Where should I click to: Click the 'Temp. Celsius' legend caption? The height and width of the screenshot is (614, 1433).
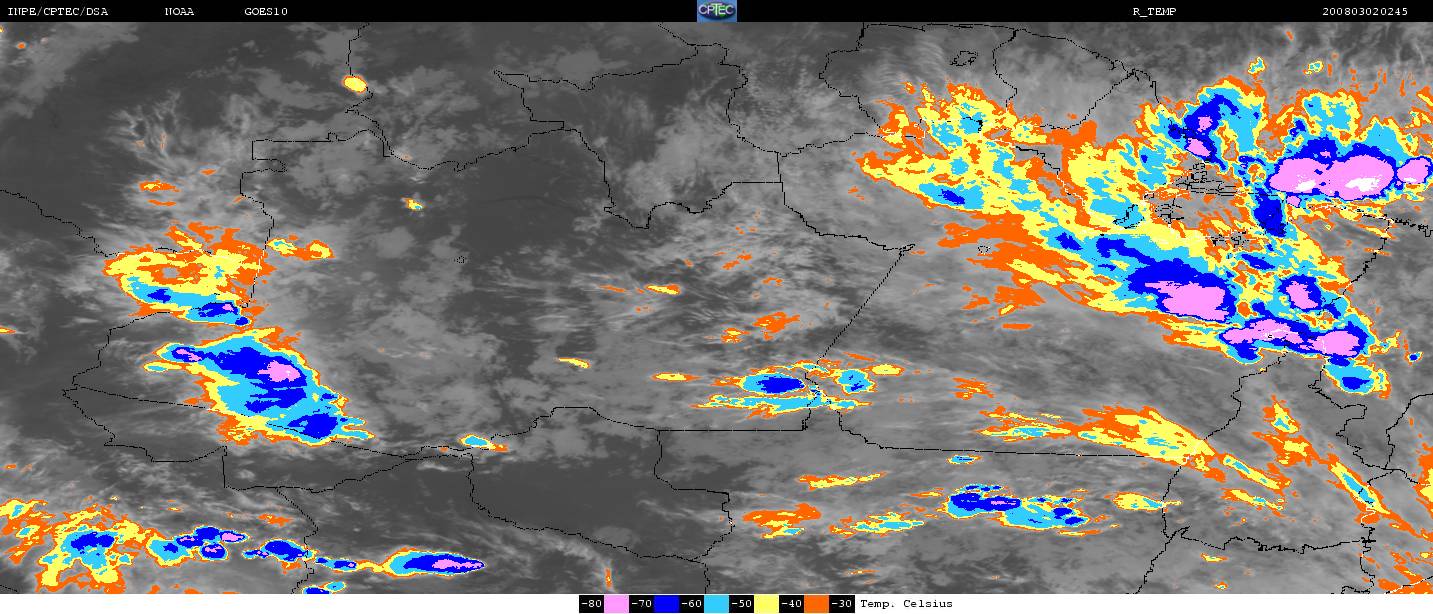tap(906, 604)
